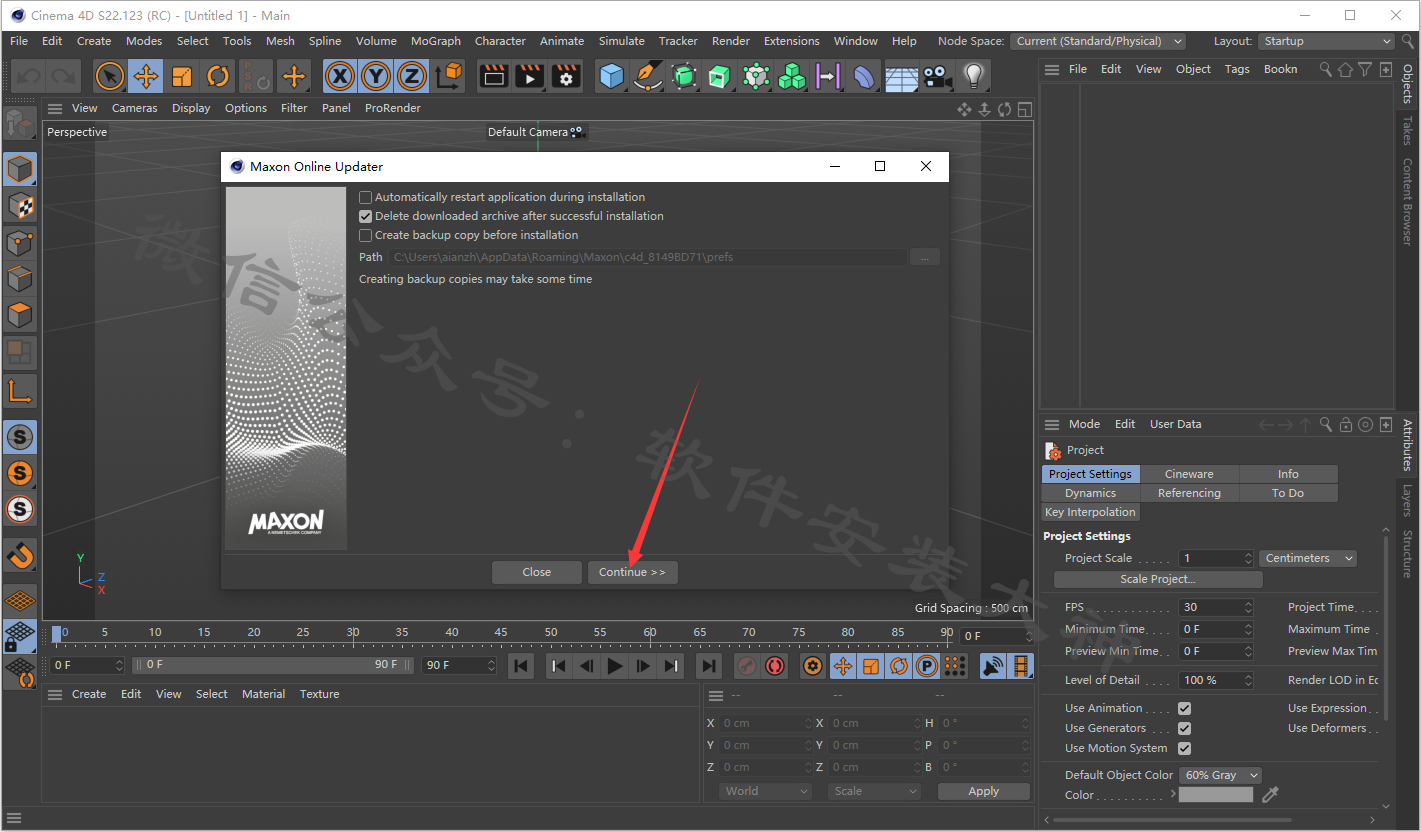1421x832 pixels.
Task: Check Create backup copy before installation
Action: point(365,235)
